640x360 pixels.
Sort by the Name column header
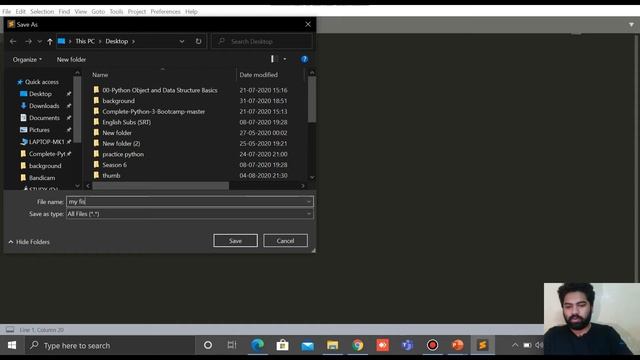100,75
